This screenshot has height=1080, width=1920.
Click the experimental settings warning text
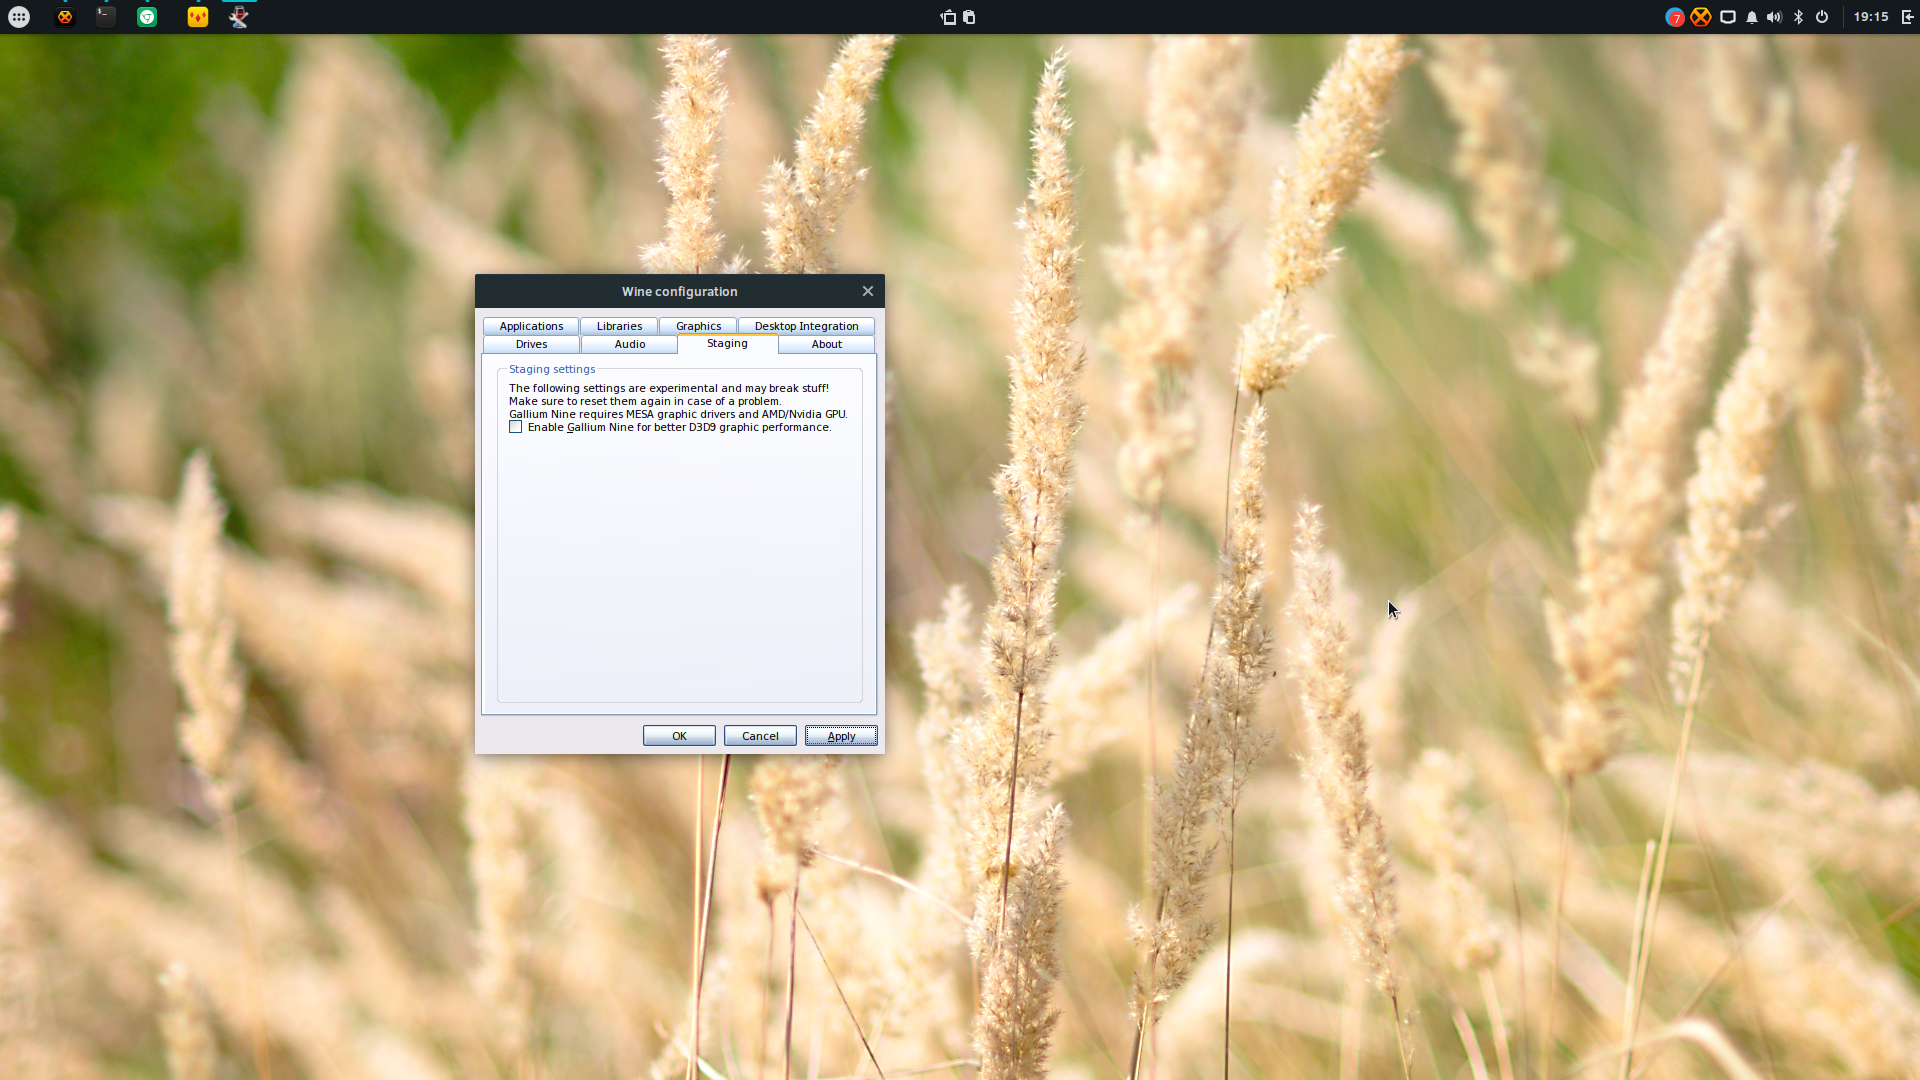point(669,388)
